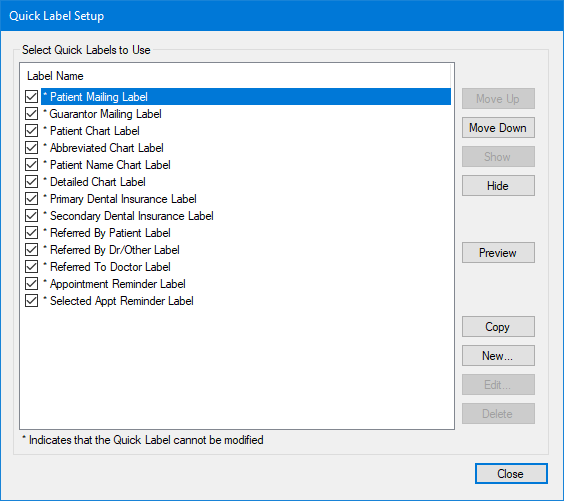
Task: Create a label with New... button
Action: 498,356
